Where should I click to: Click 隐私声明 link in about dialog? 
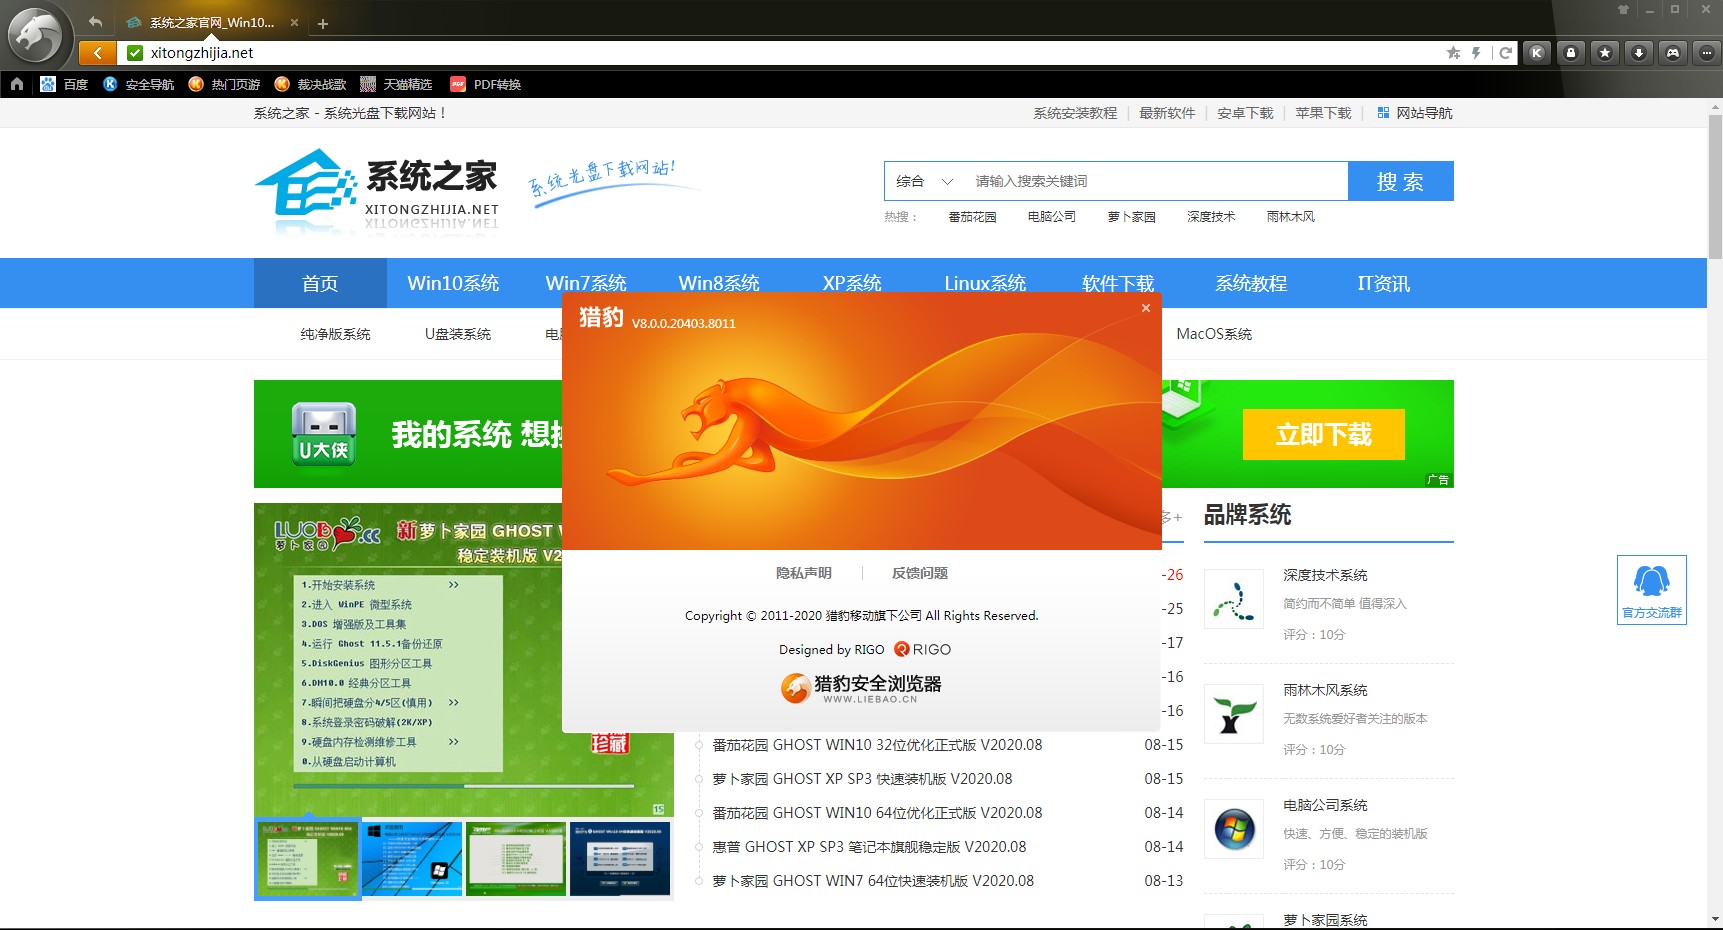[804, 573]
